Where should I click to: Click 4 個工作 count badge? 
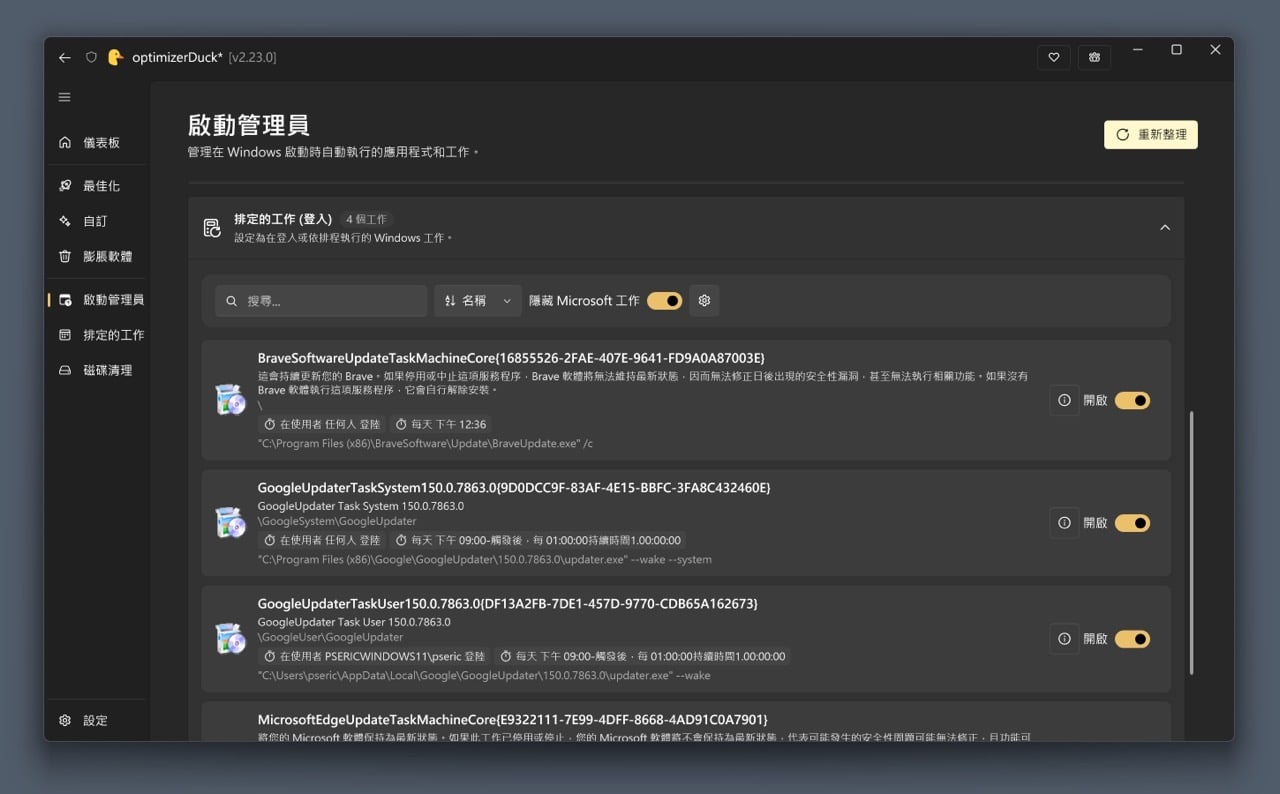pyautogui.click(x=366, y=219)
